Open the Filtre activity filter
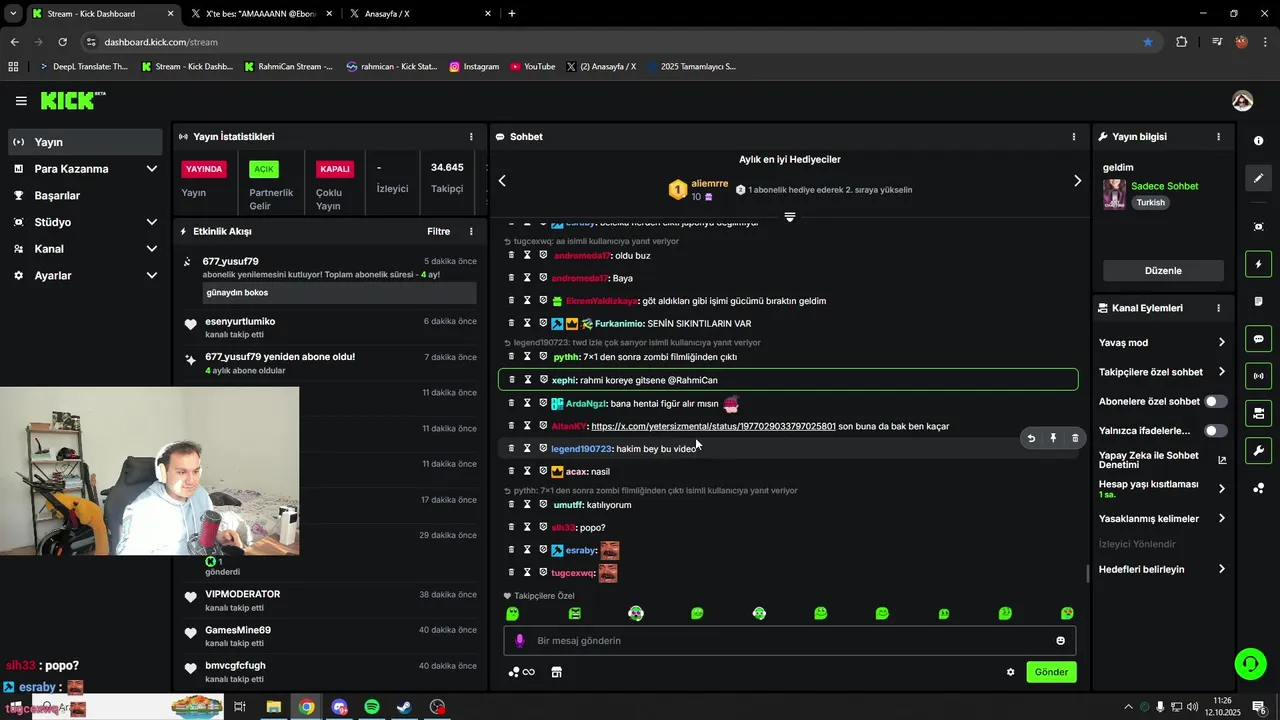Screen dimensions: 1280x720 (x=438, y=232)
